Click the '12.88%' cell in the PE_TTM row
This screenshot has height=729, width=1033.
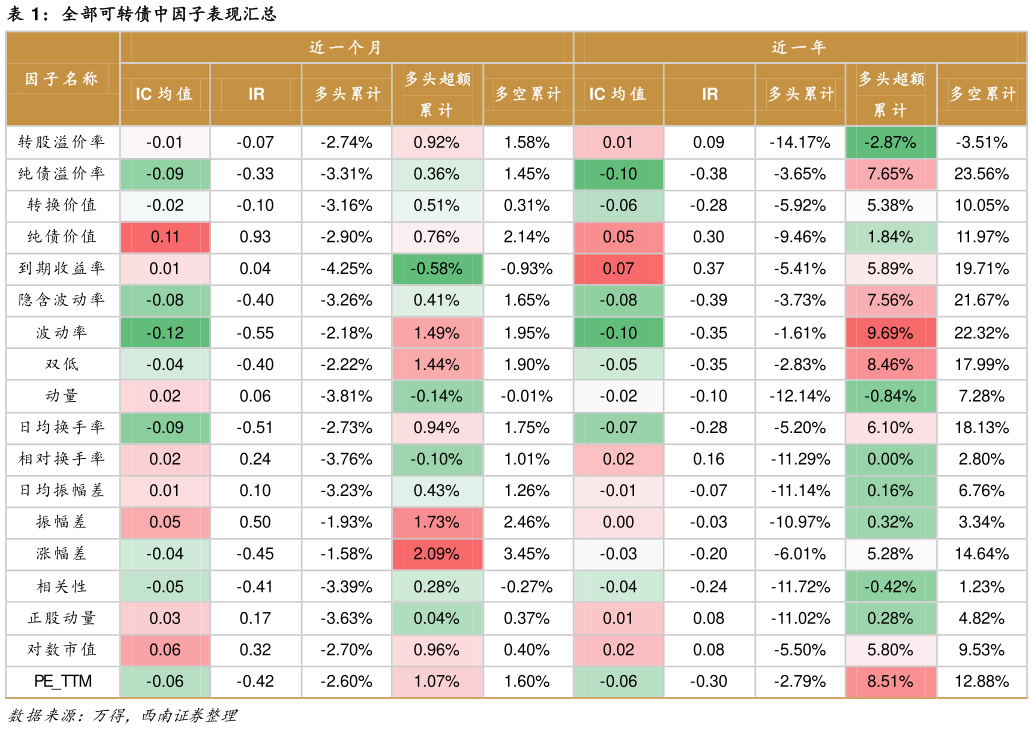(982, 682)
